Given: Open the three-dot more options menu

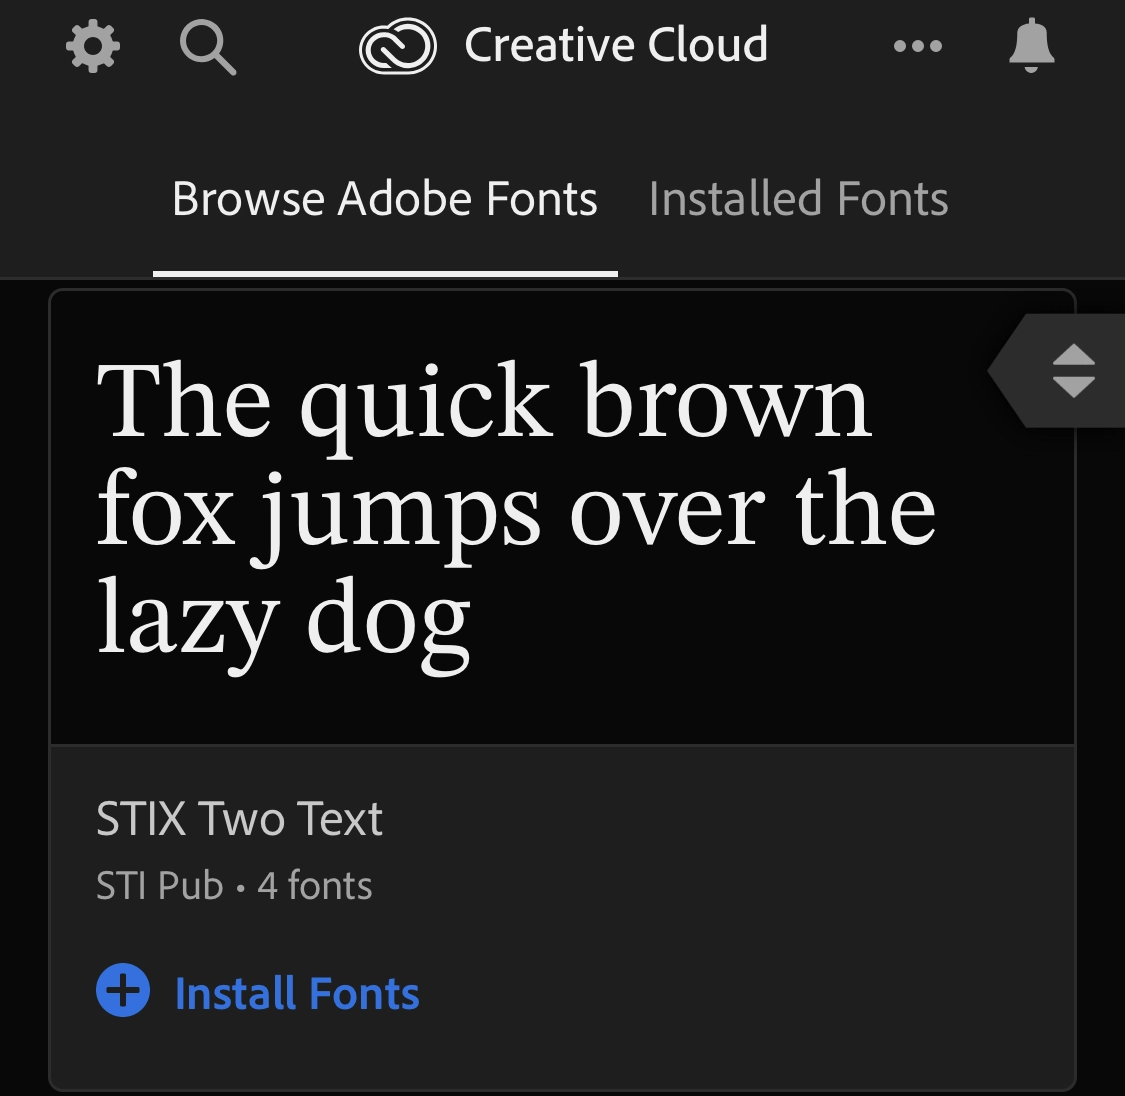Looking at the screenshot, I should click(918, 47).
